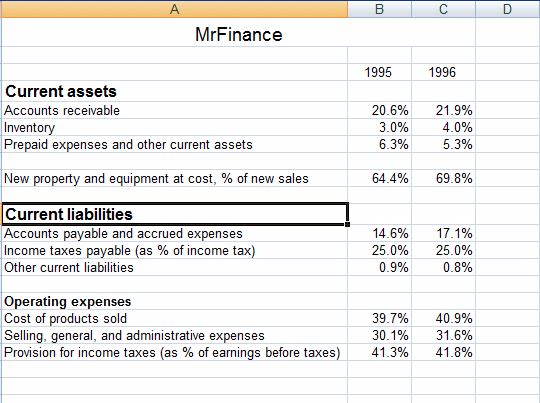540x403 pixels.
Task: Select Other current liabilities 1995 value 0.9%
Action: tap(380, 267)
